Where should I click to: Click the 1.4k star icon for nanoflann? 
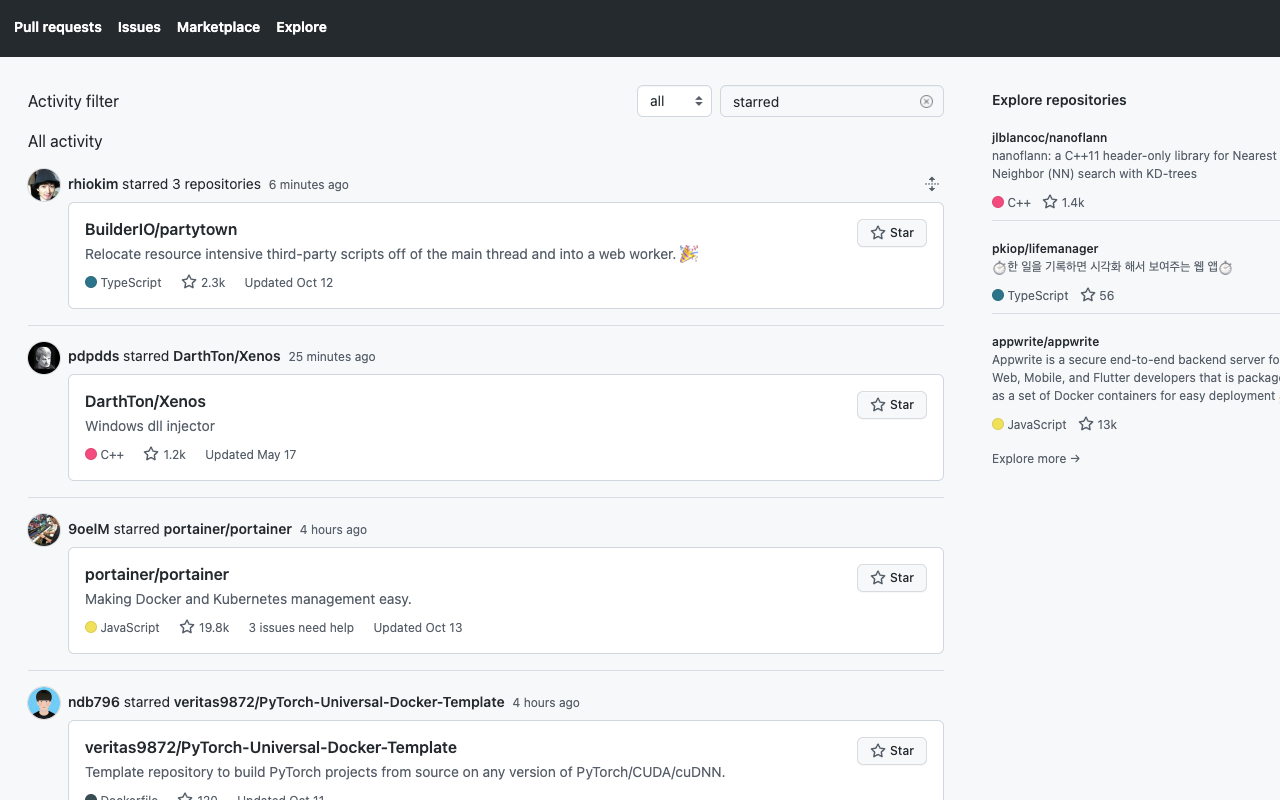click(x=1050, y=202)
